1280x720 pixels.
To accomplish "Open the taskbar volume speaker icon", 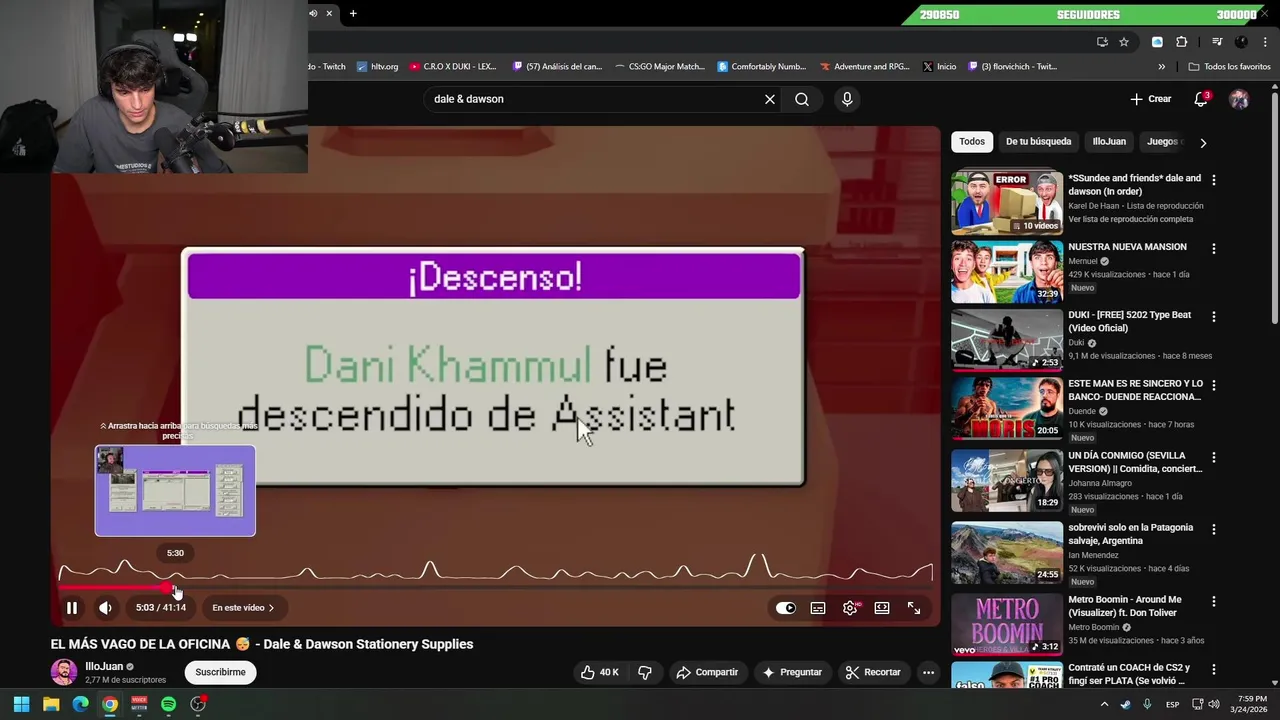I will pyautogui.click(x=1213, y=704).
